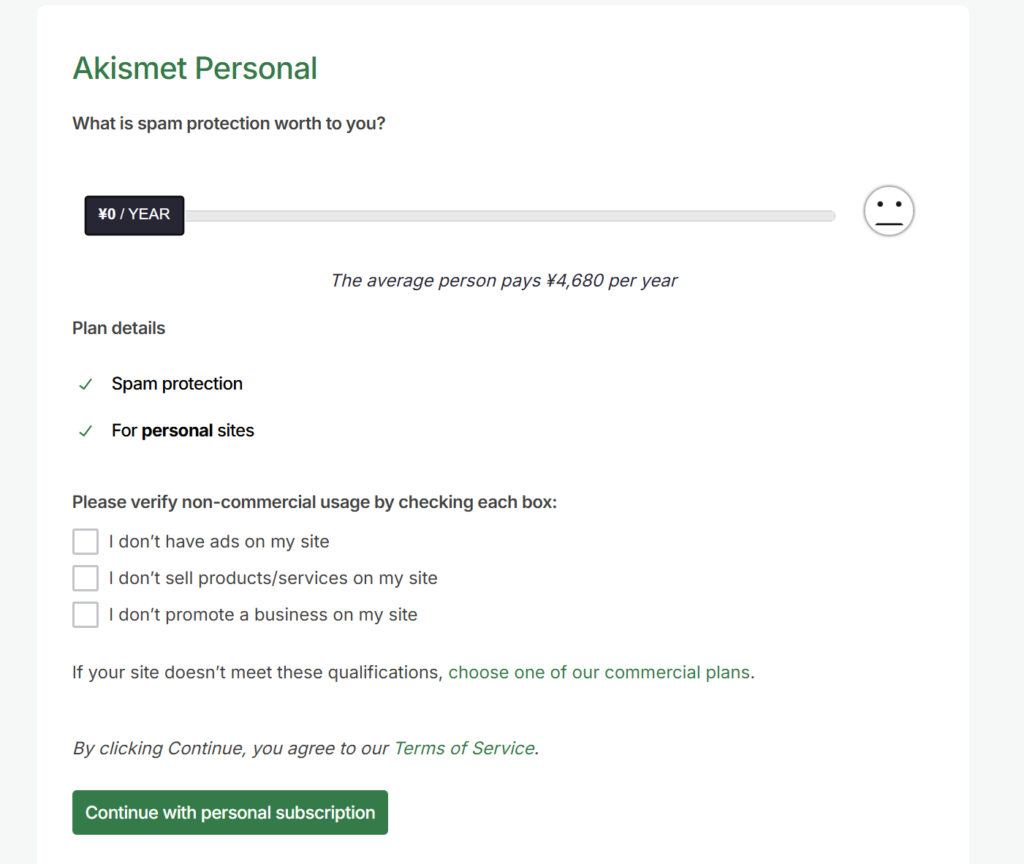This screenshot has width=1024, height=864.
Task: Enable the "I don't promote a business" checkbox
Action: point(86,615)
